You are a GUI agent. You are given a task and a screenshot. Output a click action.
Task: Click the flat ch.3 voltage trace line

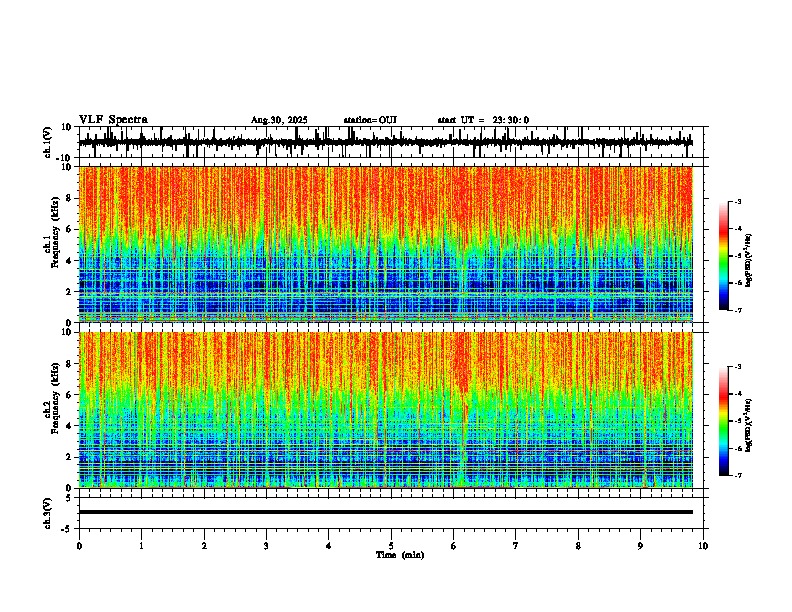coord(386,512)
